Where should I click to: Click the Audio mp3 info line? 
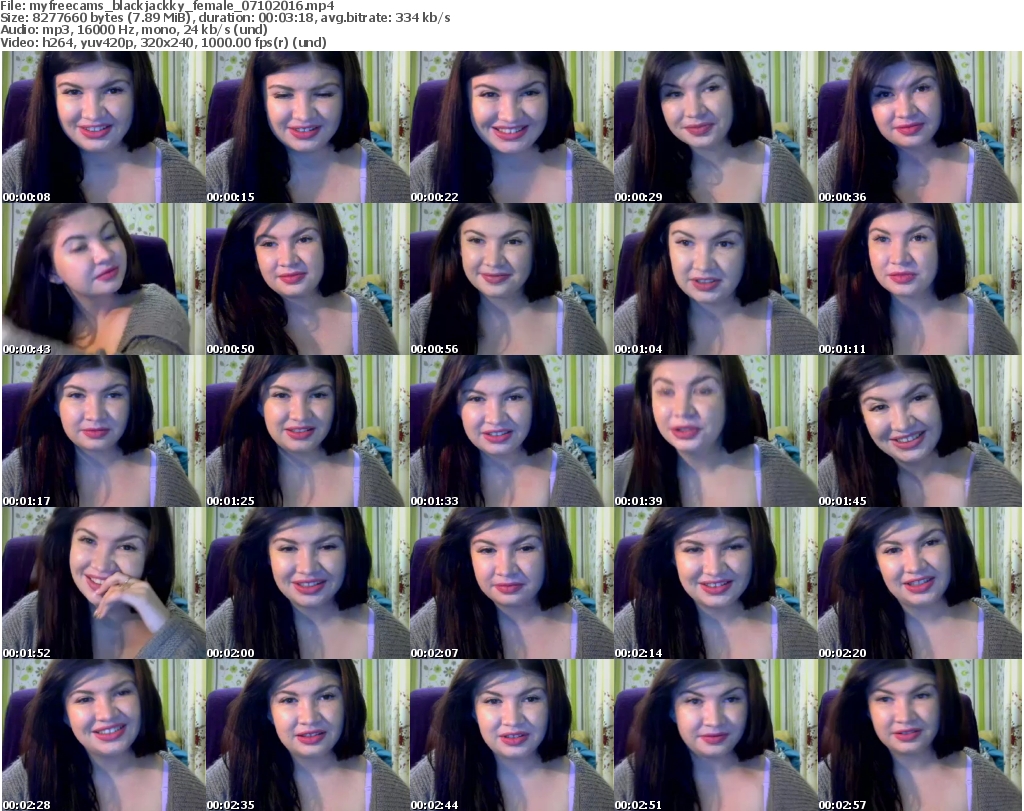click(134, 30)
